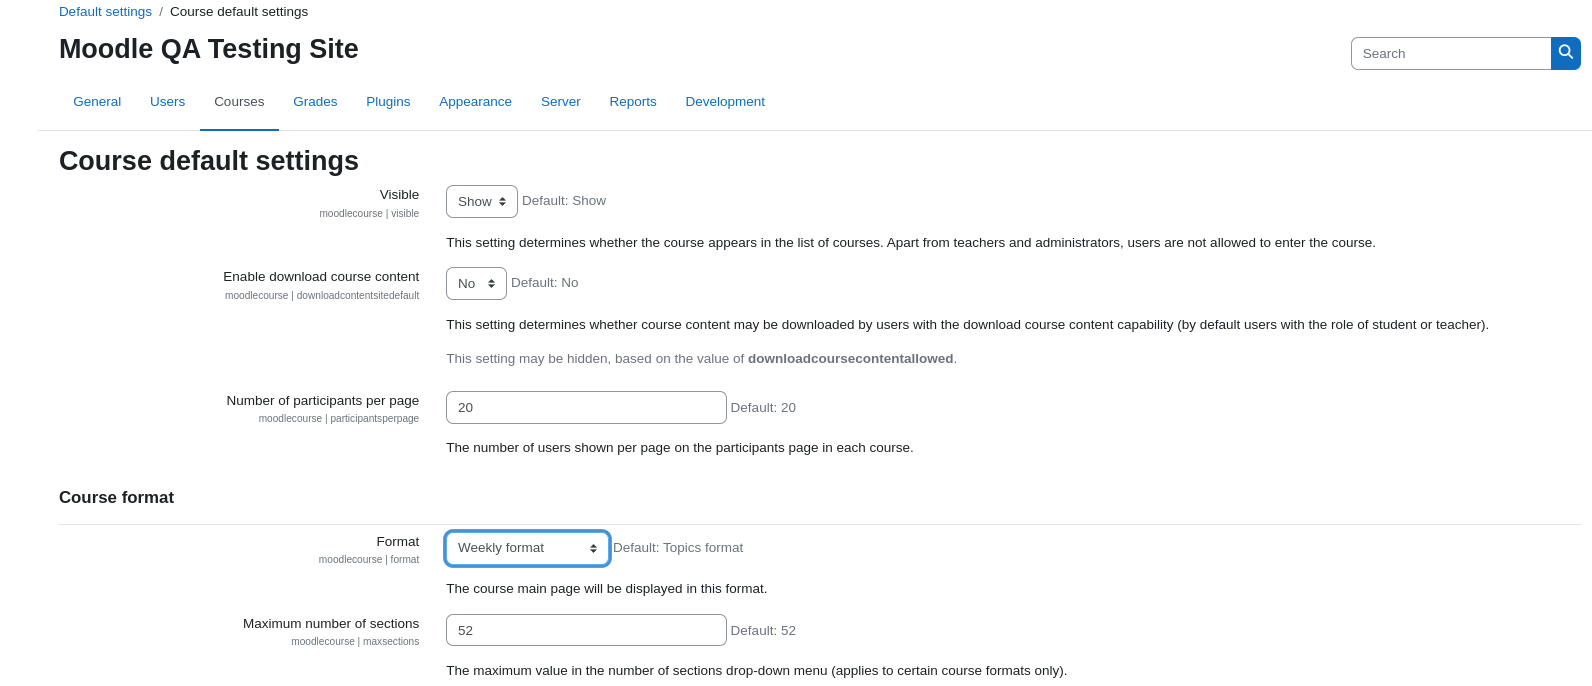
Task: Switch to the Users tab
Action: coord(167,102)
